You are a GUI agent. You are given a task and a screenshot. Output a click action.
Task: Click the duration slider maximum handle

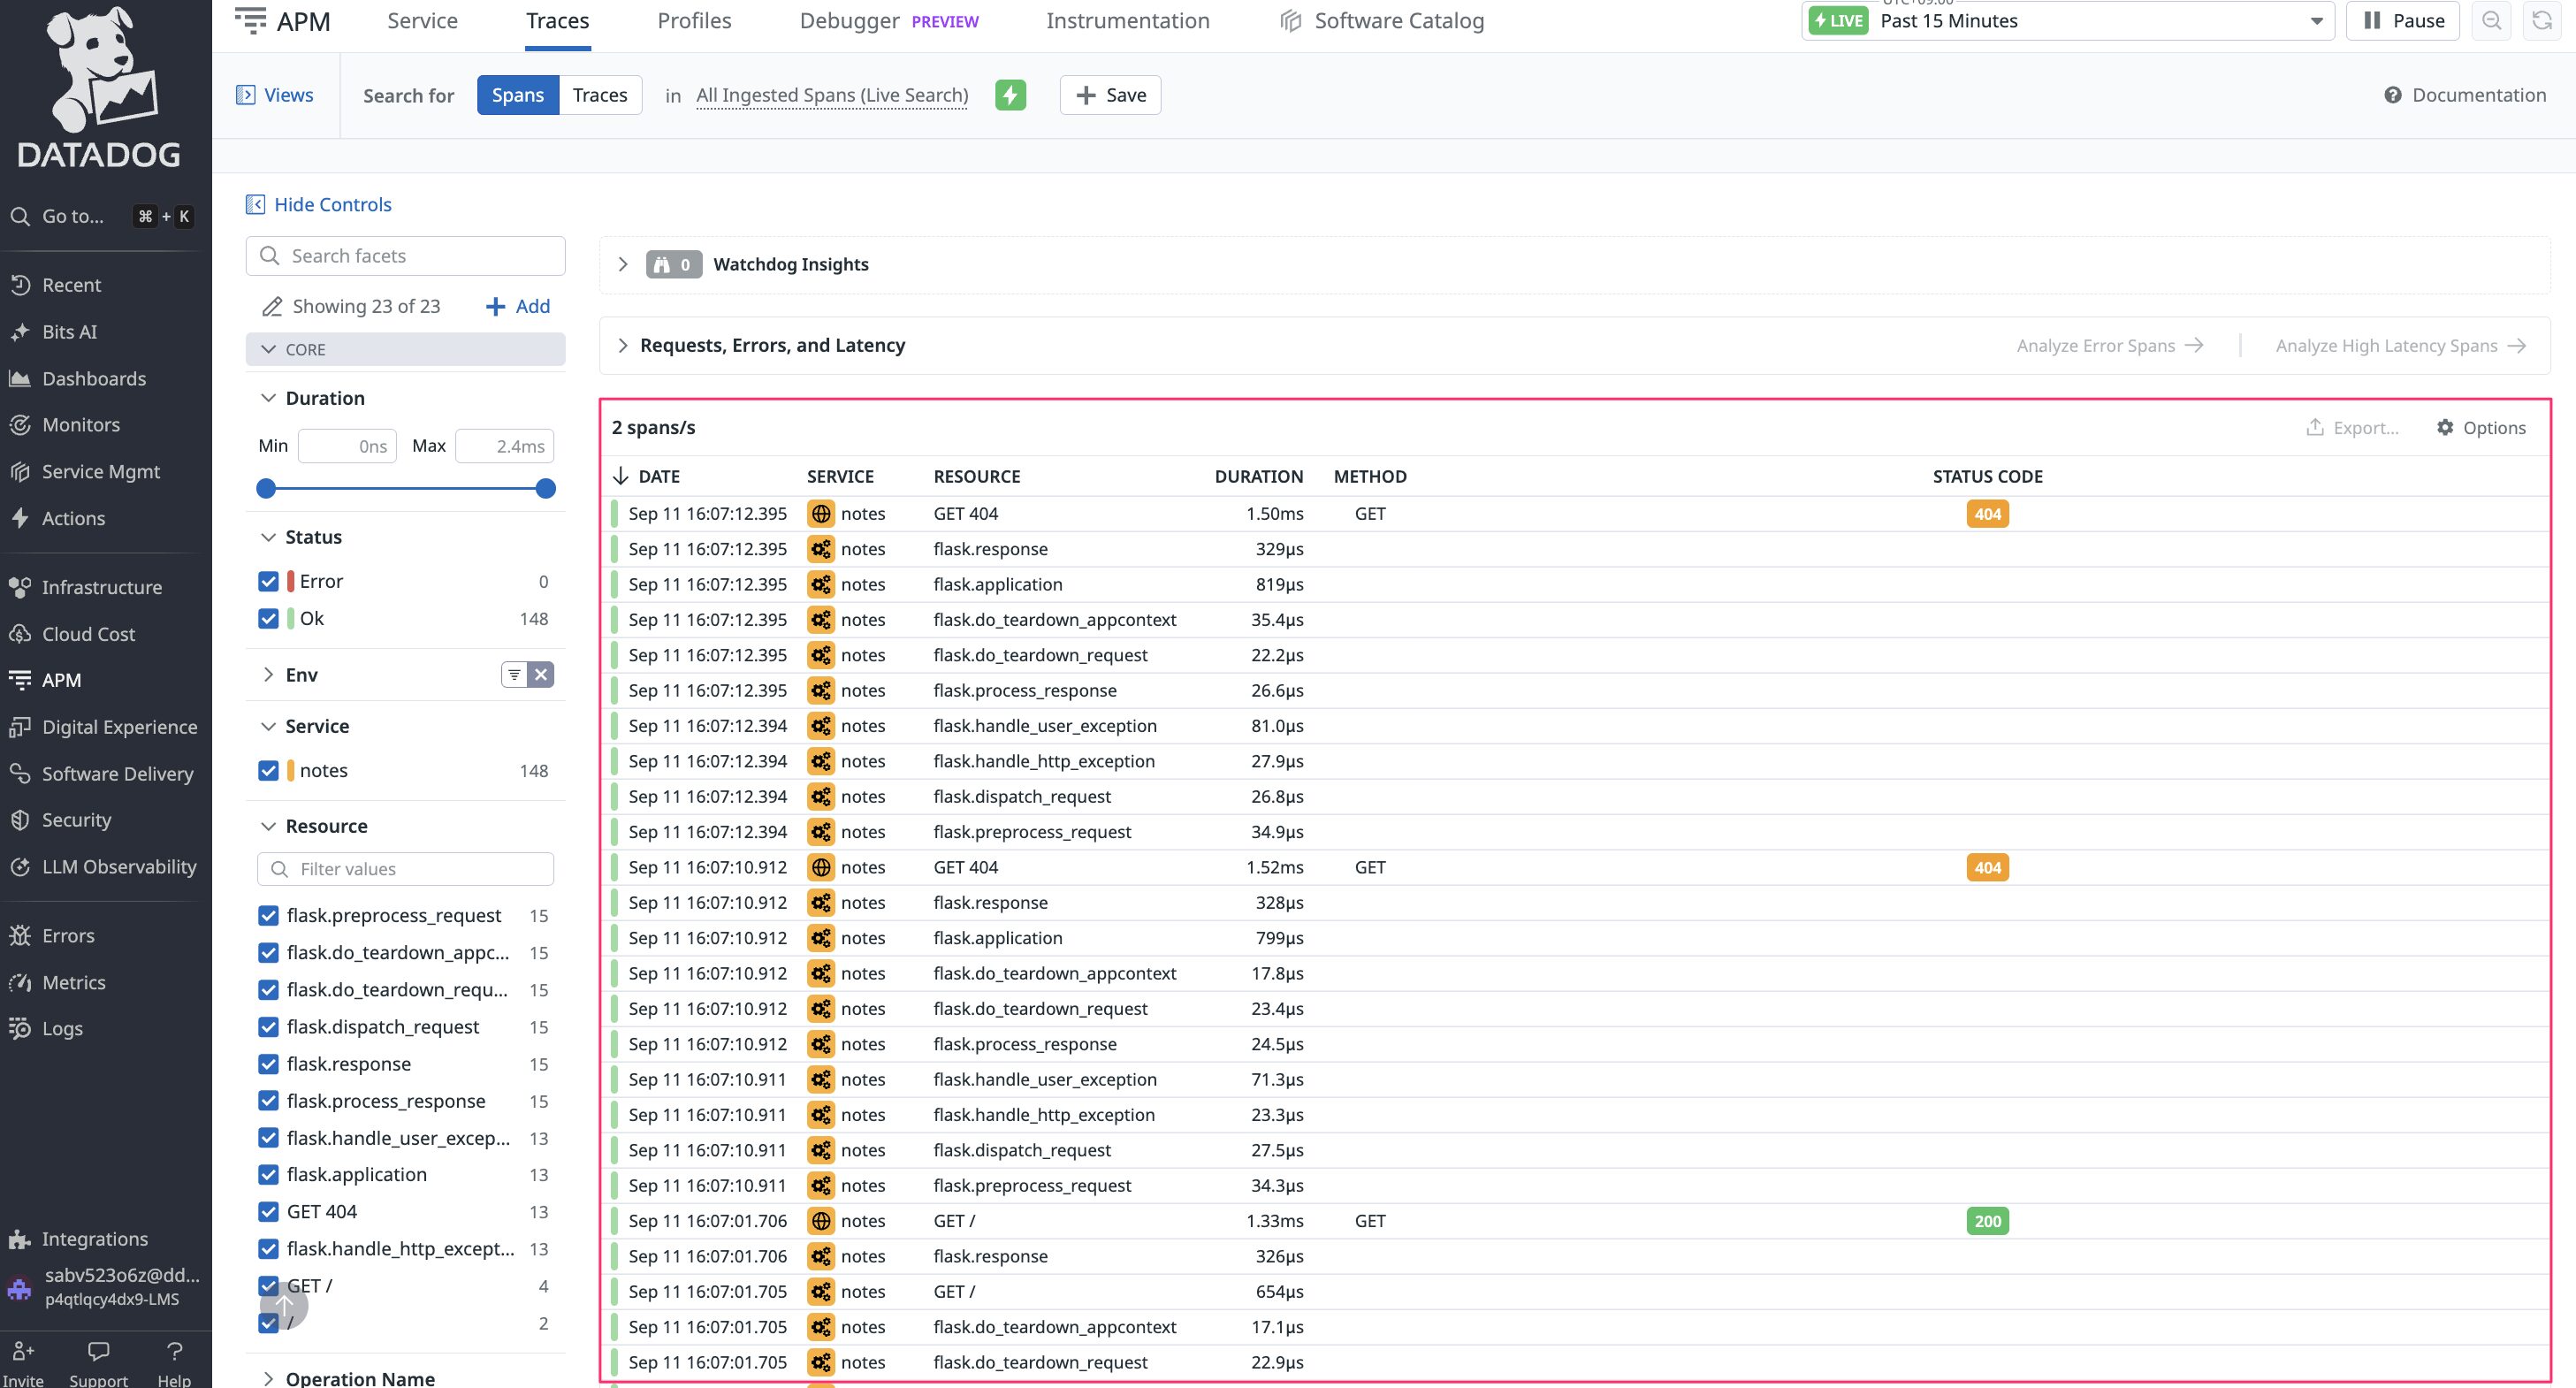tap(545, 489)
